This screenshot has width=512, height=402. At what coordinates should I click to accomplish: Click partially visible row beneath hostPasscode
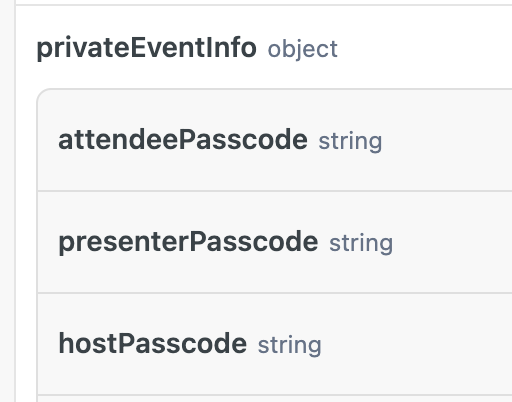pyautogui.click(x=275, y=399)
